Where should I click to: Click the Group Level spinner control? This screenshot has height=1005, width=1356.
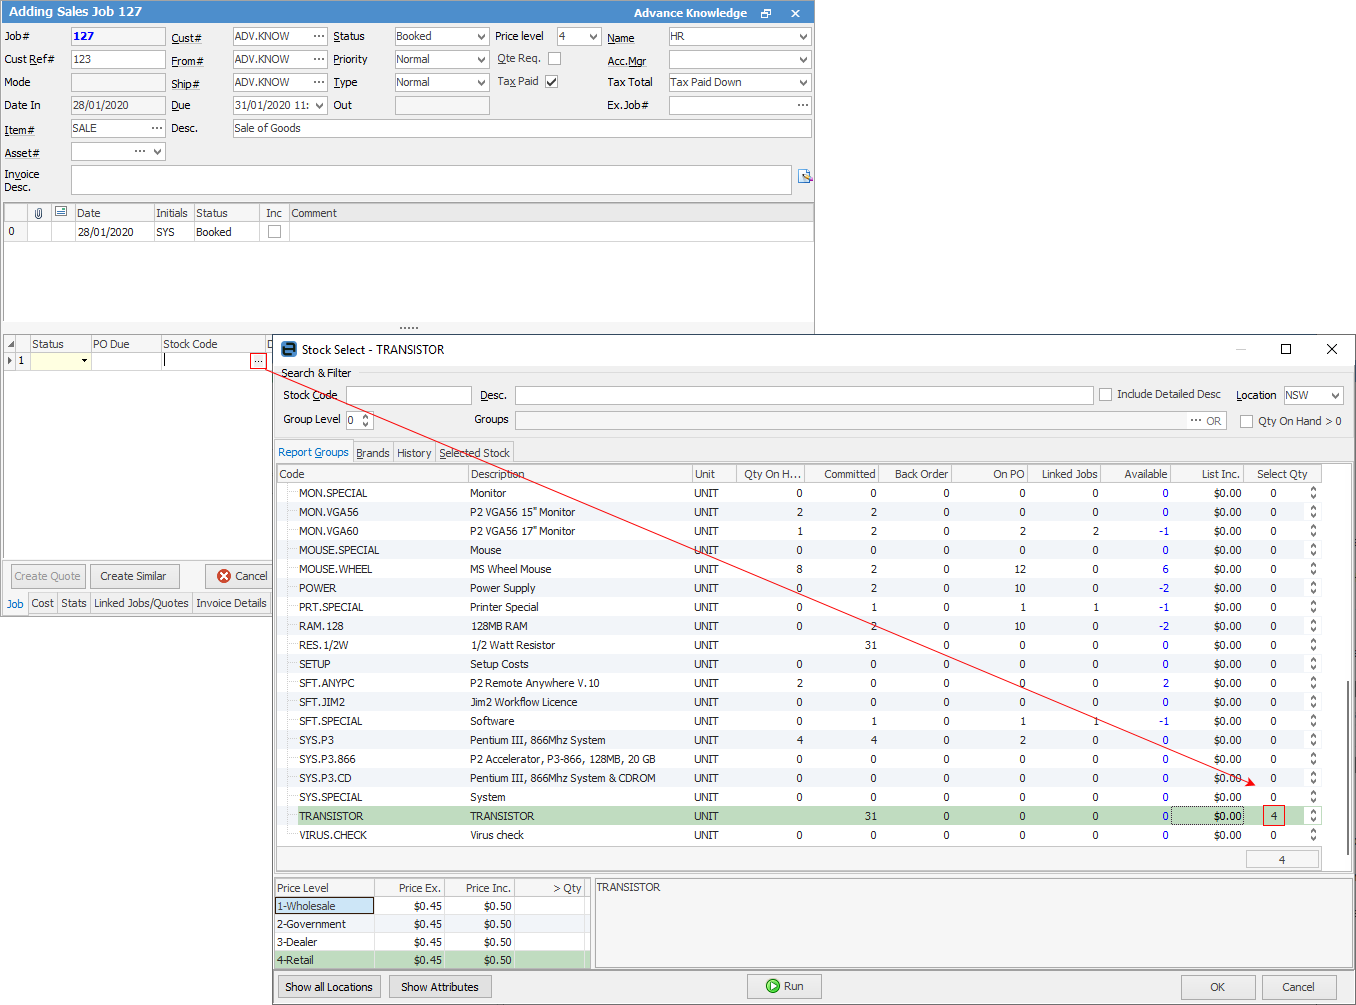(x=366, y=420)
